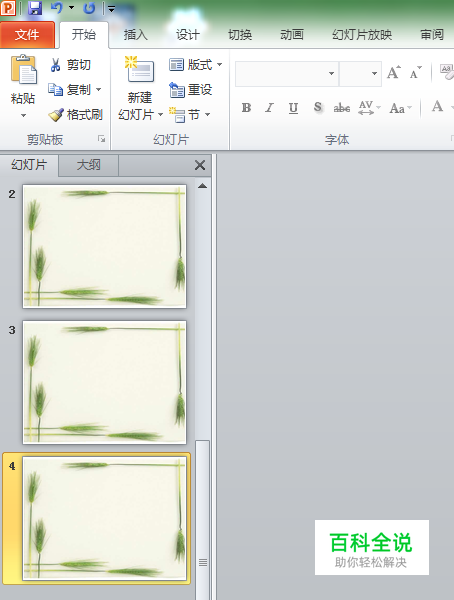The image size is (454, 600).
Task: Expand the 新建幻灯片 layout dropdown arrow
Action: click(160, 114)
